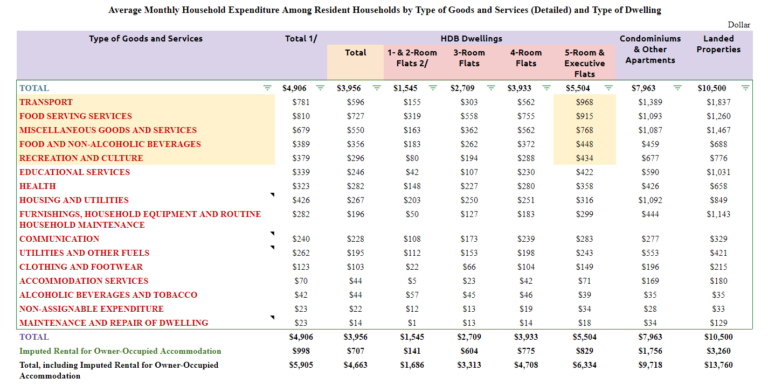Select highlighted $968 transport cell
Viewport: 768px width, 392px height.
pos(584,102)
